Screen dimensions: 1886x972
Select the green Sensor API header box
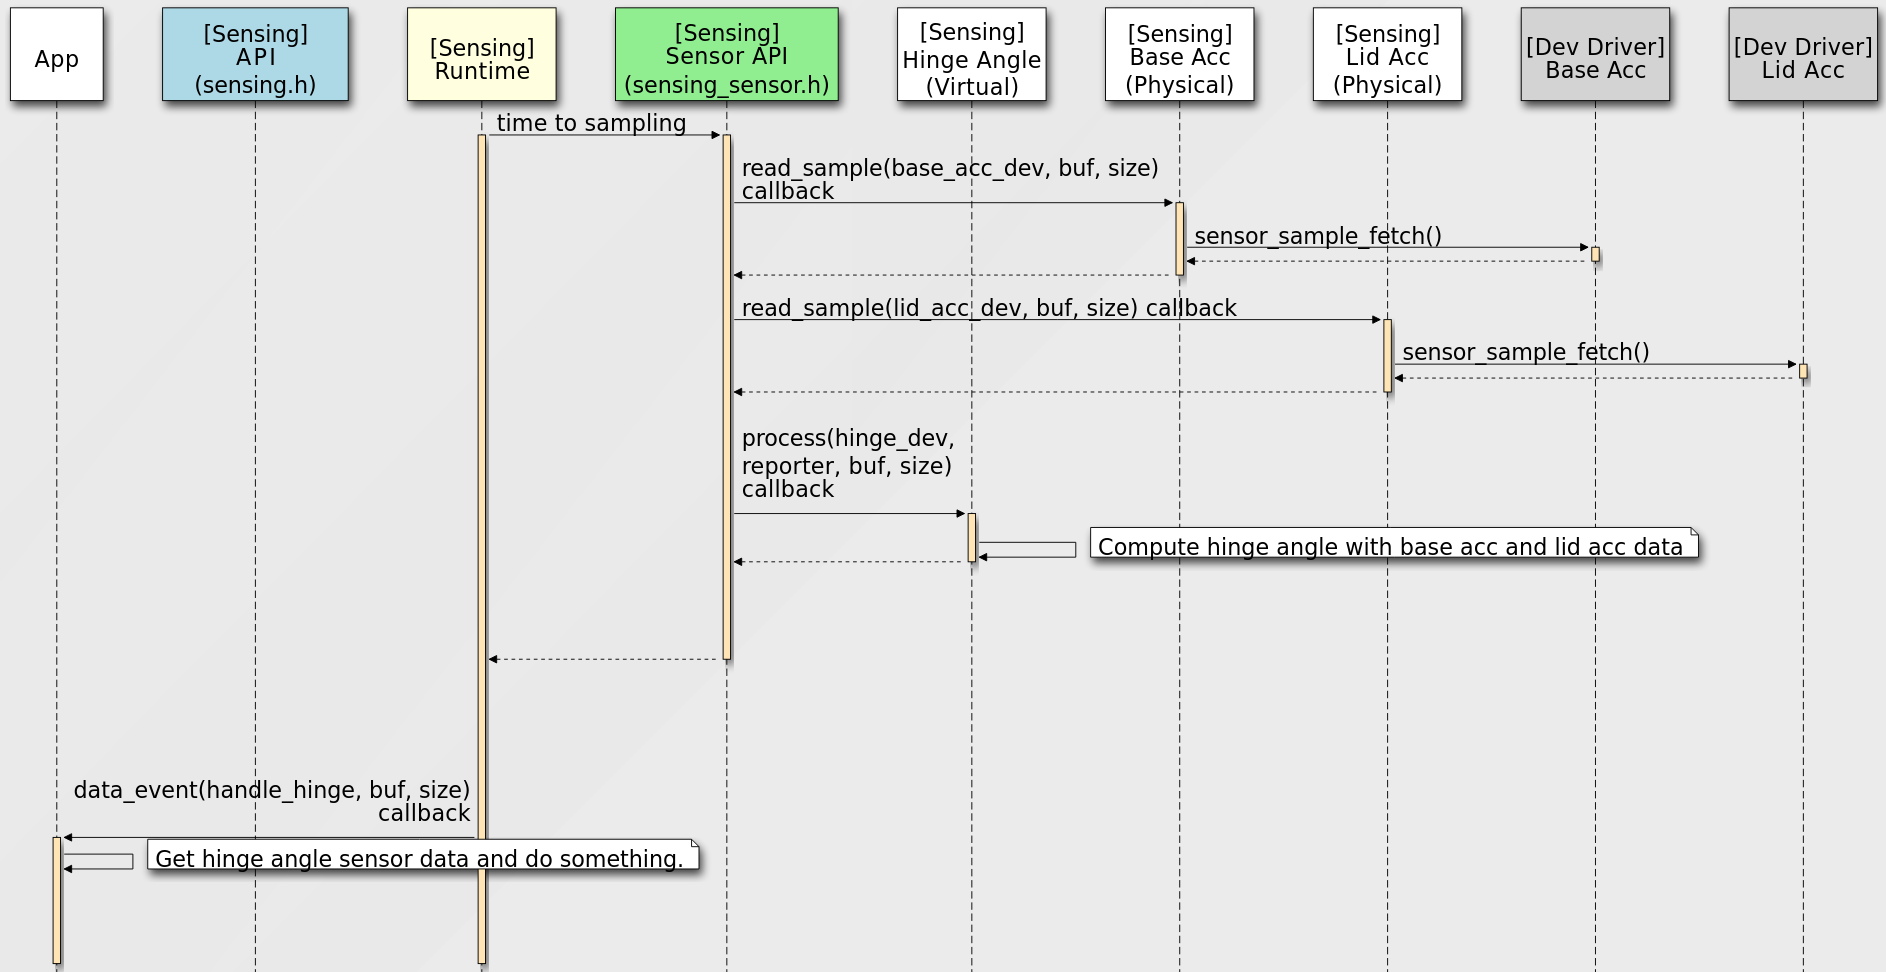[x=728, y=55]
